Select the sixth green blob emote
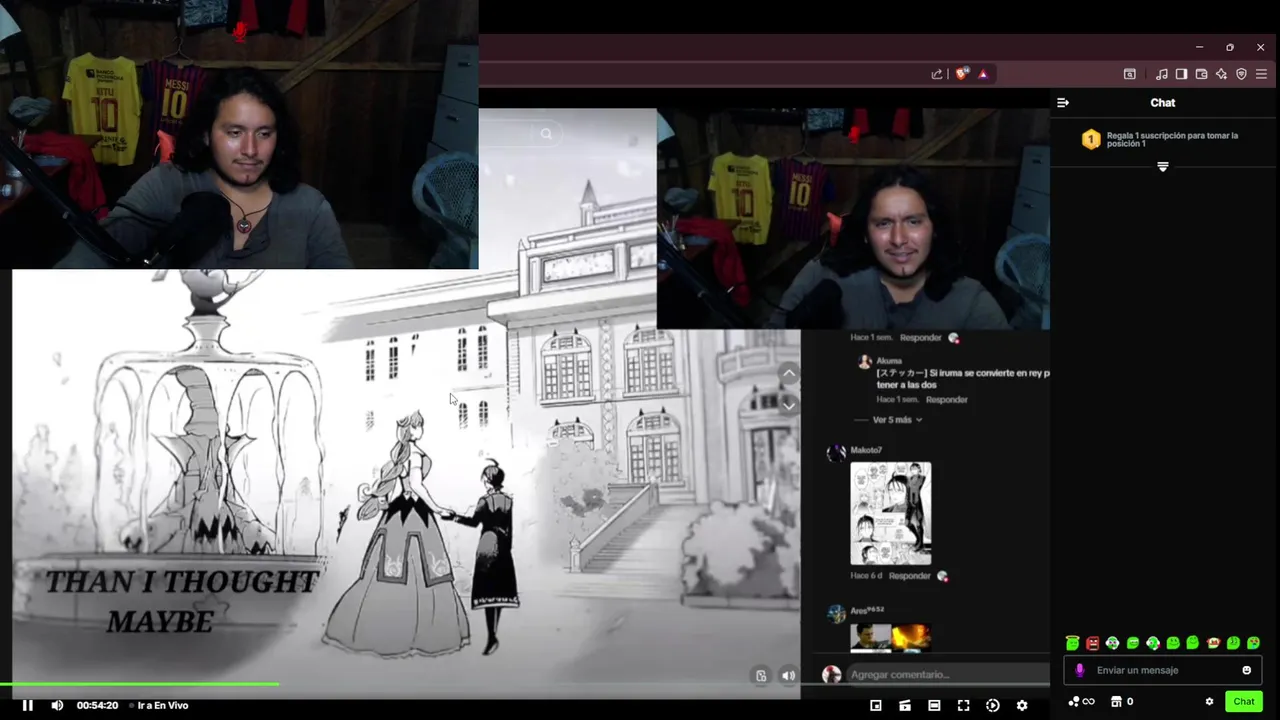The height and width of the screenshot is (720, 1280). 1173,643
